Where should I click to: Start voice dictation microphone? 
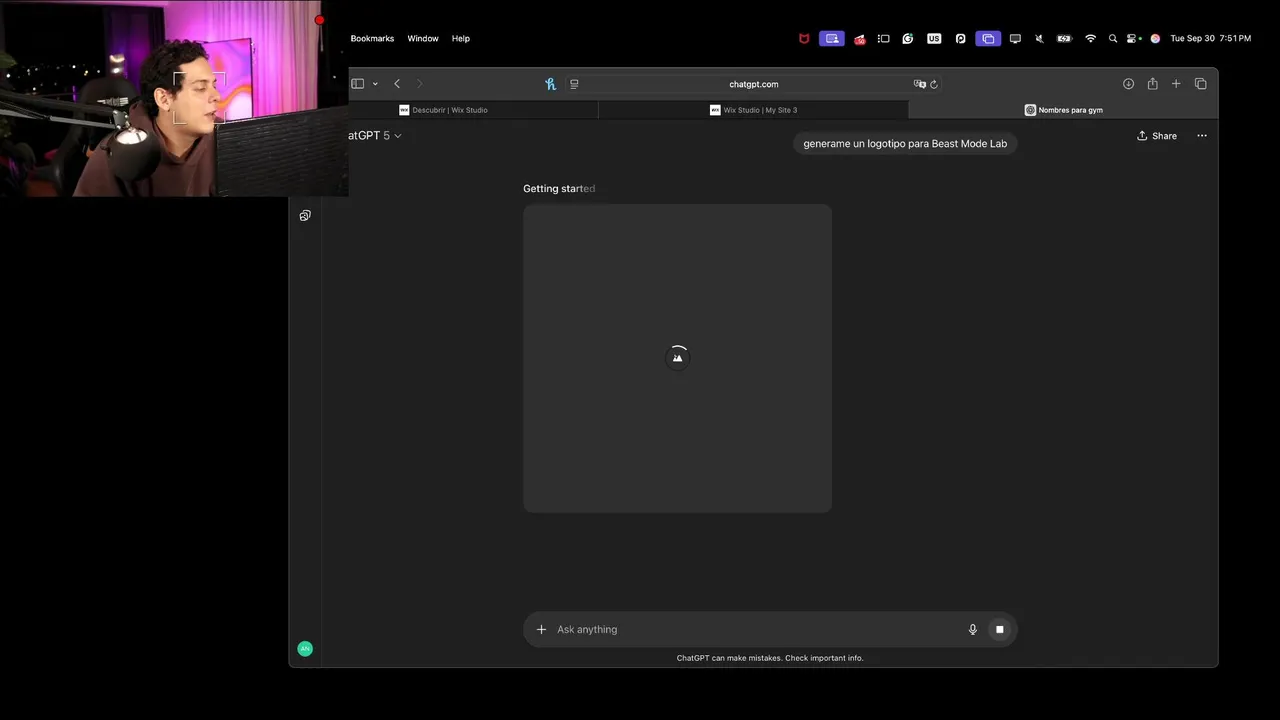[x=972, y=629]
